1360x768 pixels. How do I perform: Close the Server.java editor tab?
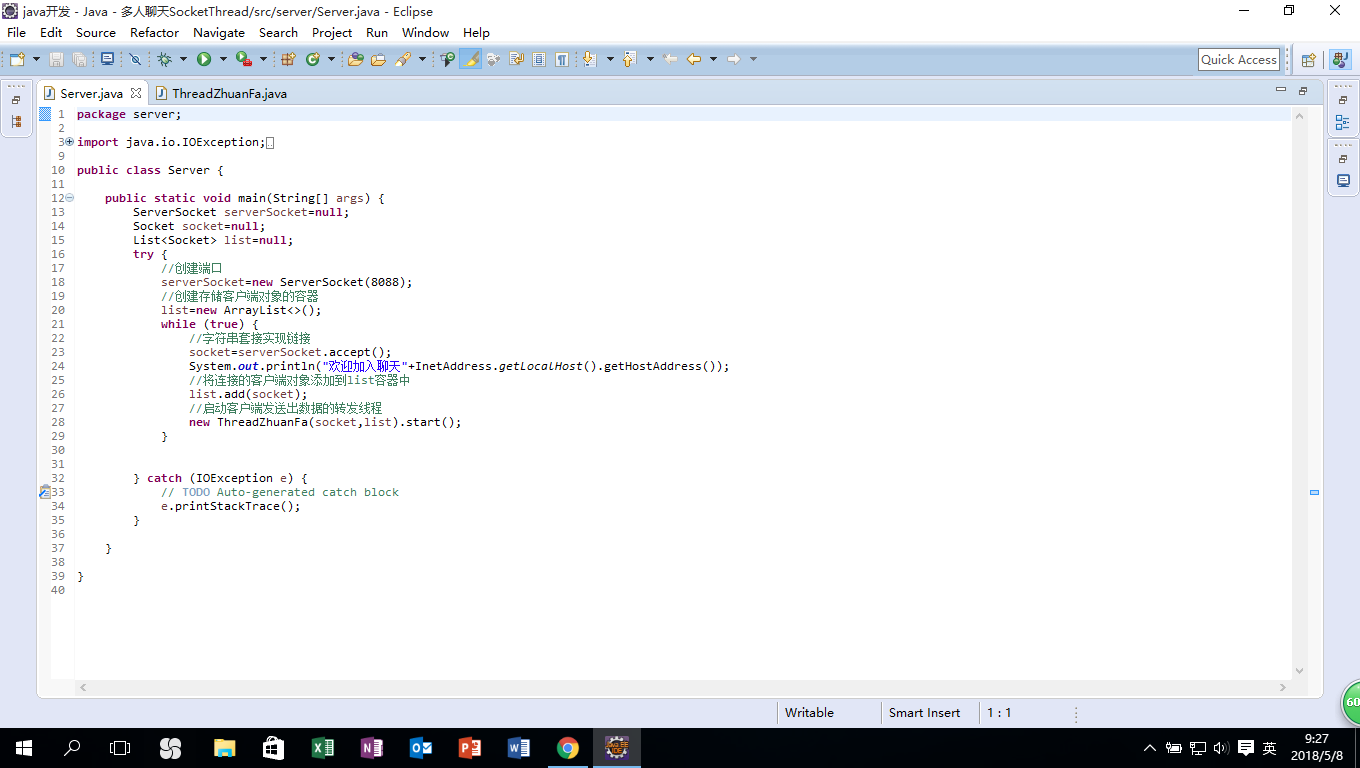tap(136, 93)
